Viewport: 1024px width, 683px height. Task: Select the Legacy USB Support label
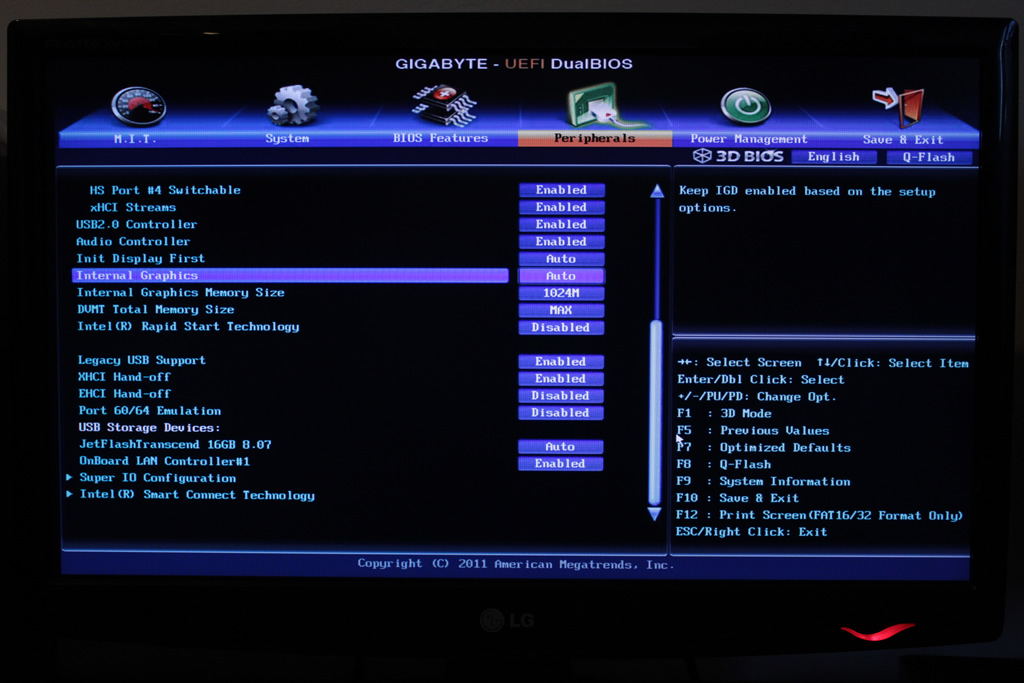(142, 360)
